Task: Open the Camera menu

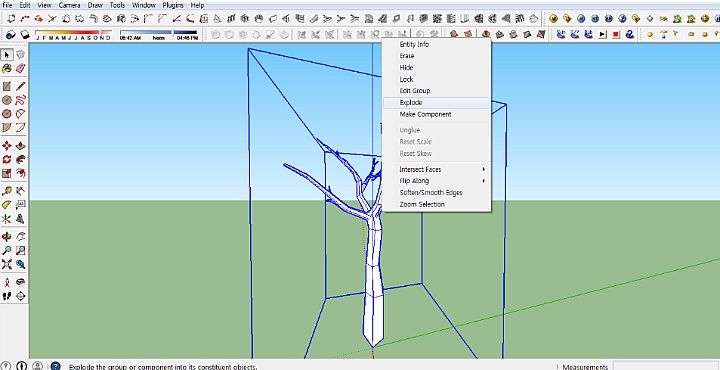Action: click(x=69, y=5)
